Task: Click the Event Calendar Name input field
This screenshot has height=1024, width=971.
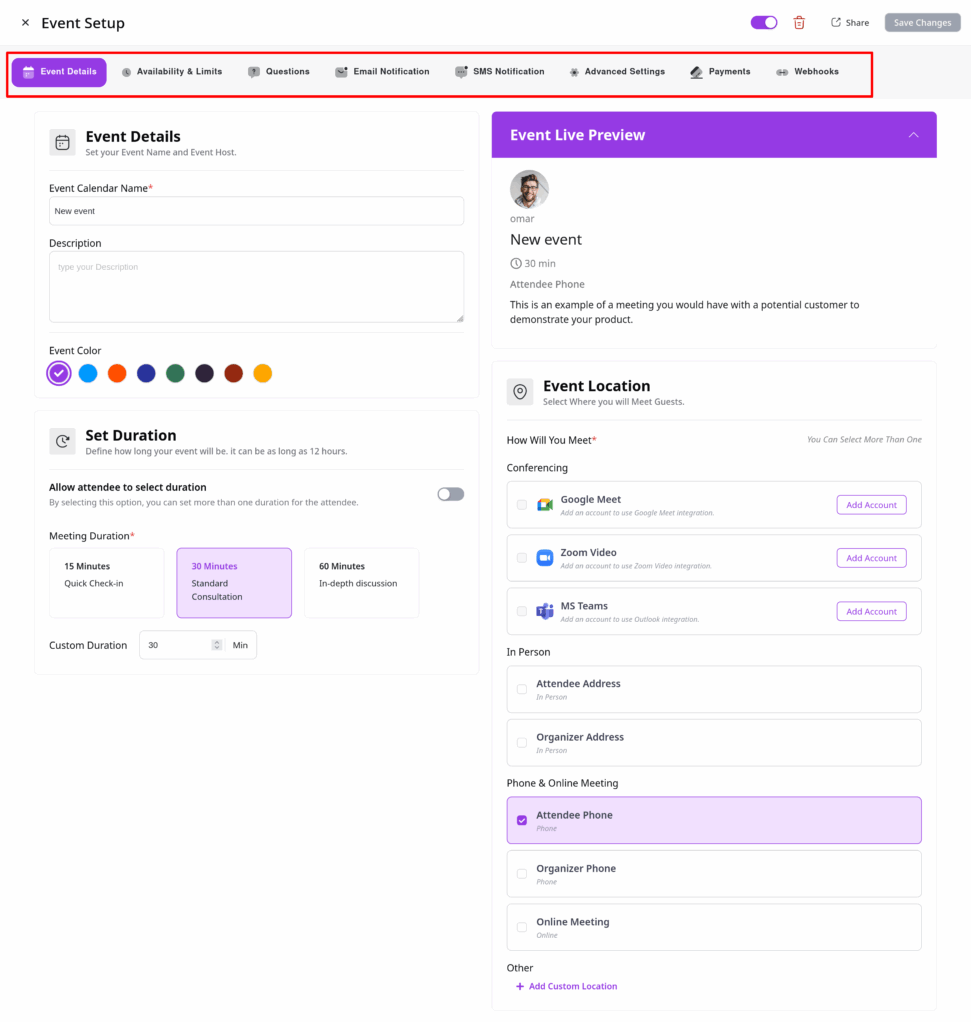Action: [256, 211]
